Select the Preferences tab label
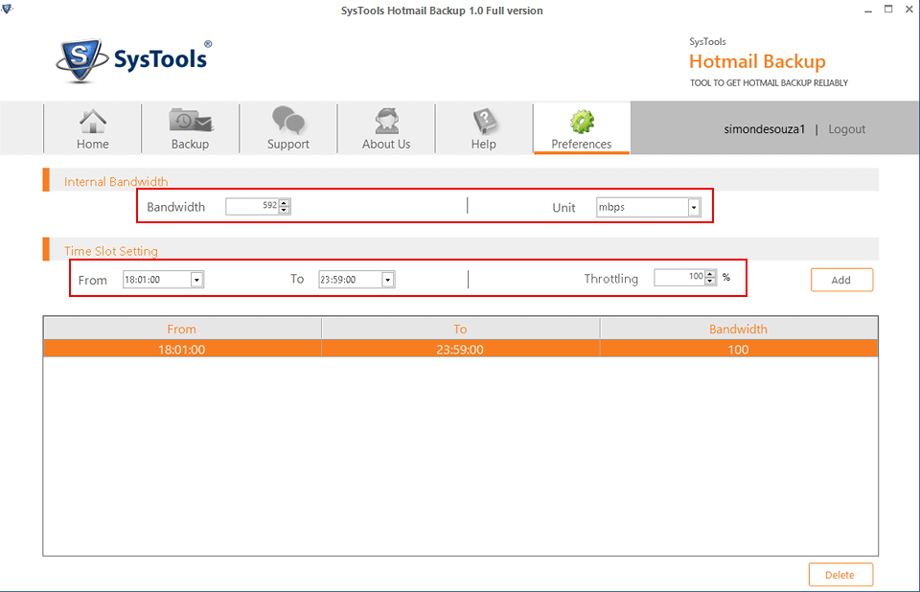 point(581,144)
